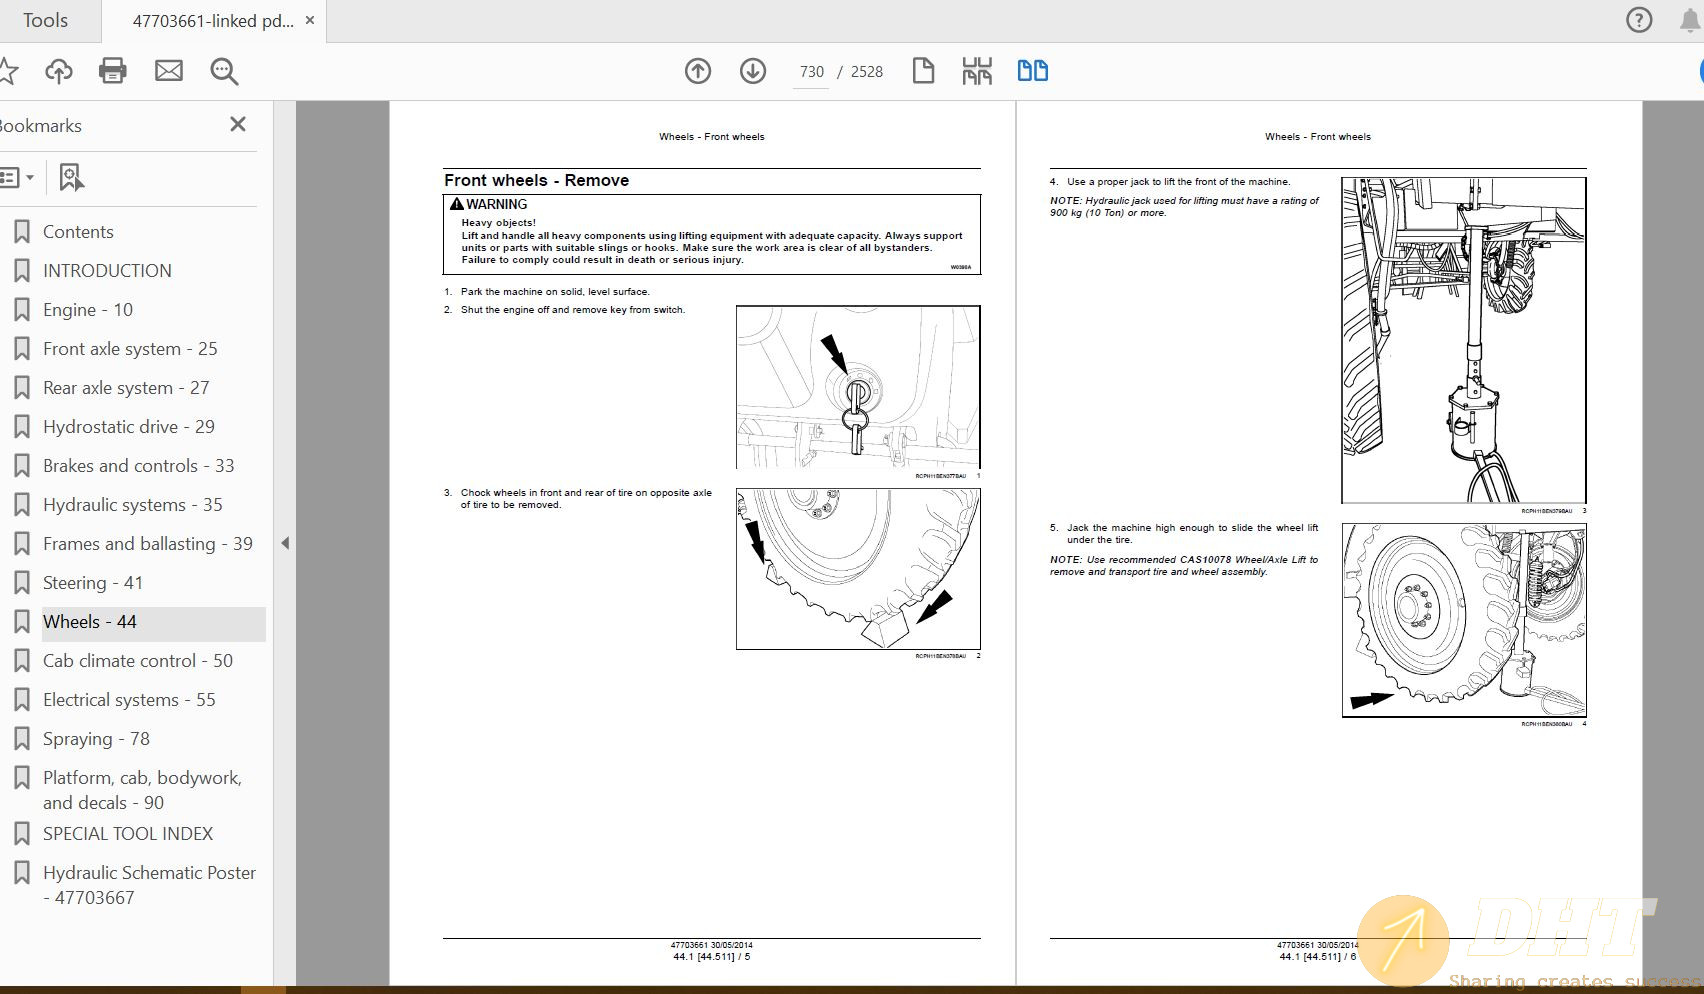1704x994 pixels.
Task: Open Electrical systems - 55 bookmark
Action: point(129,700)
